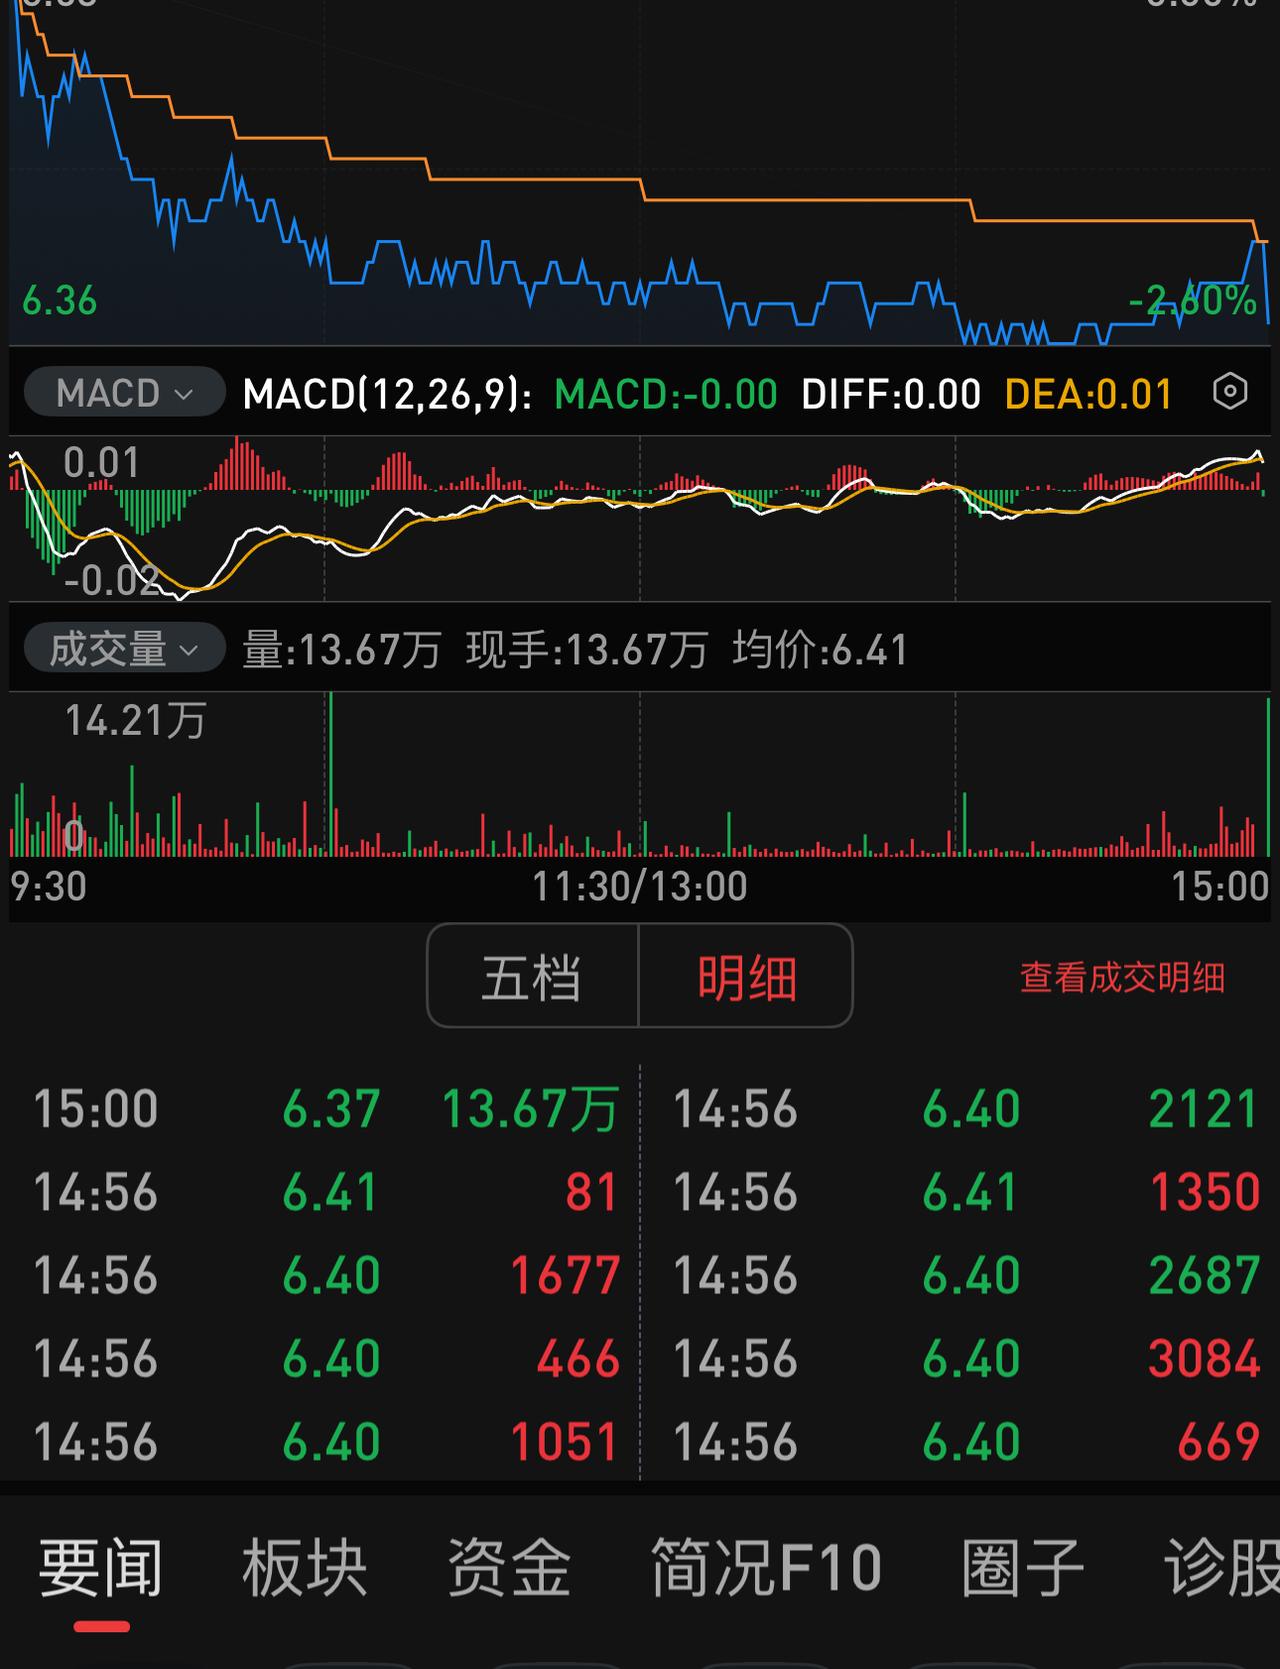The image size is (1280, 1669).
Task: Switch to the 五档 tab
Action: (x=532, y=976)
